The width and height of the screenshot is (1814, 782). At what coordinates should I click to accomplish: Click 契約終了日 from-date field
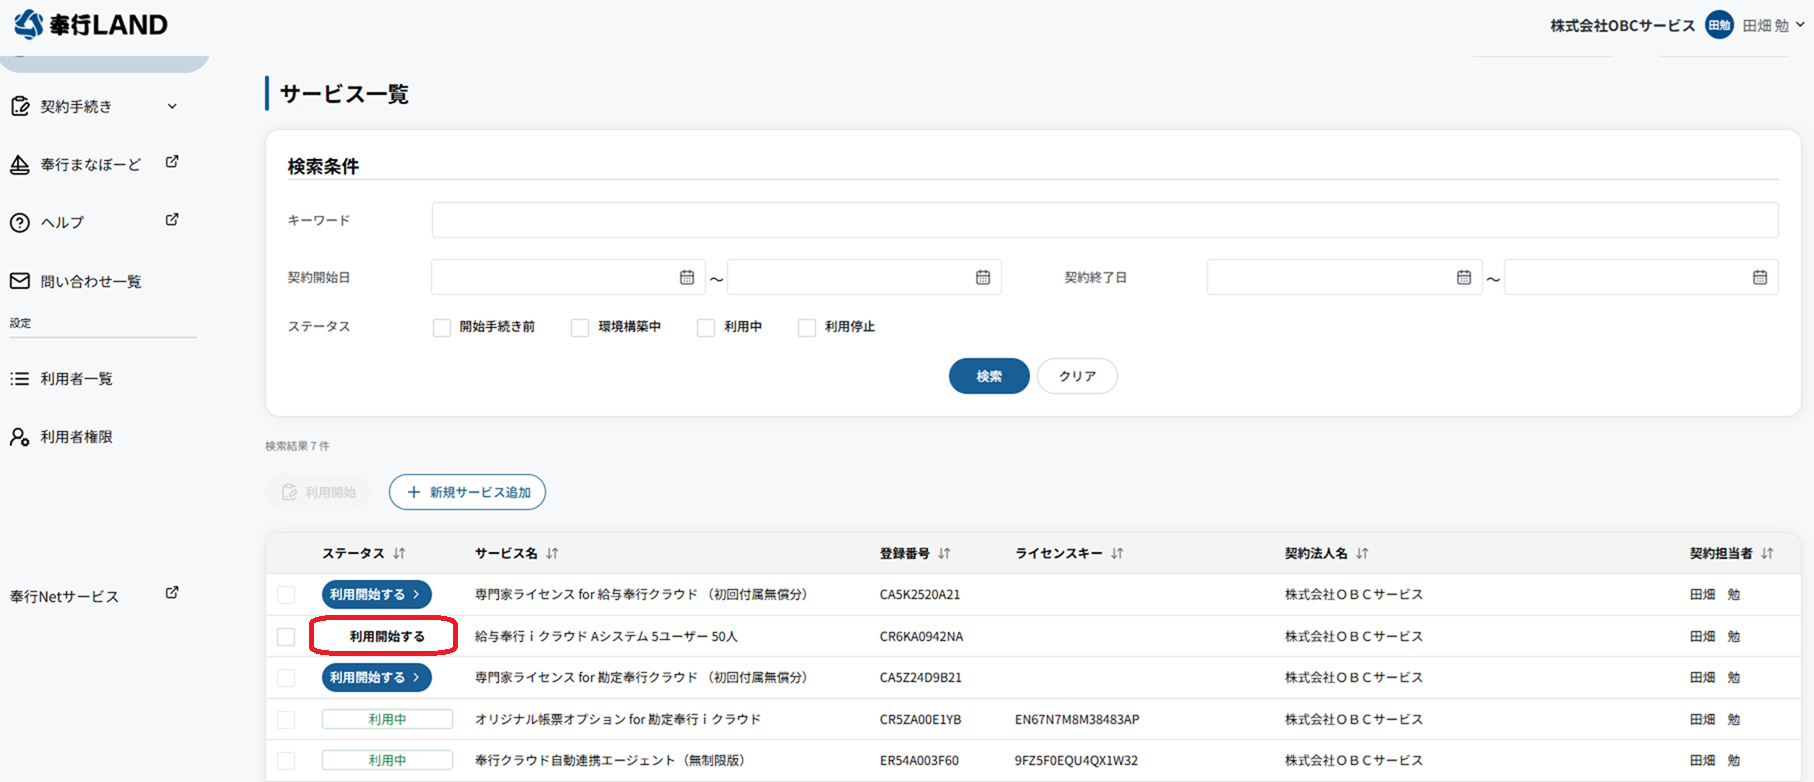(1344, 277)
